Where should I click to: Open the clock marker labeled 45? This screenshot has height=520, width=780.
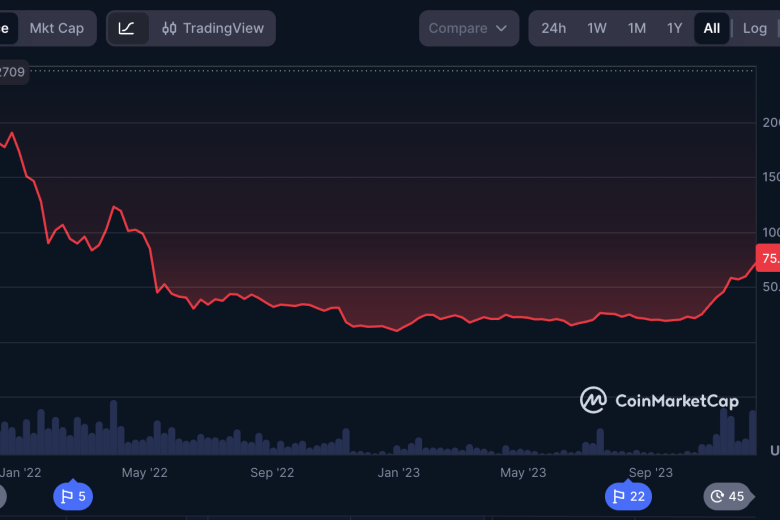727,496
